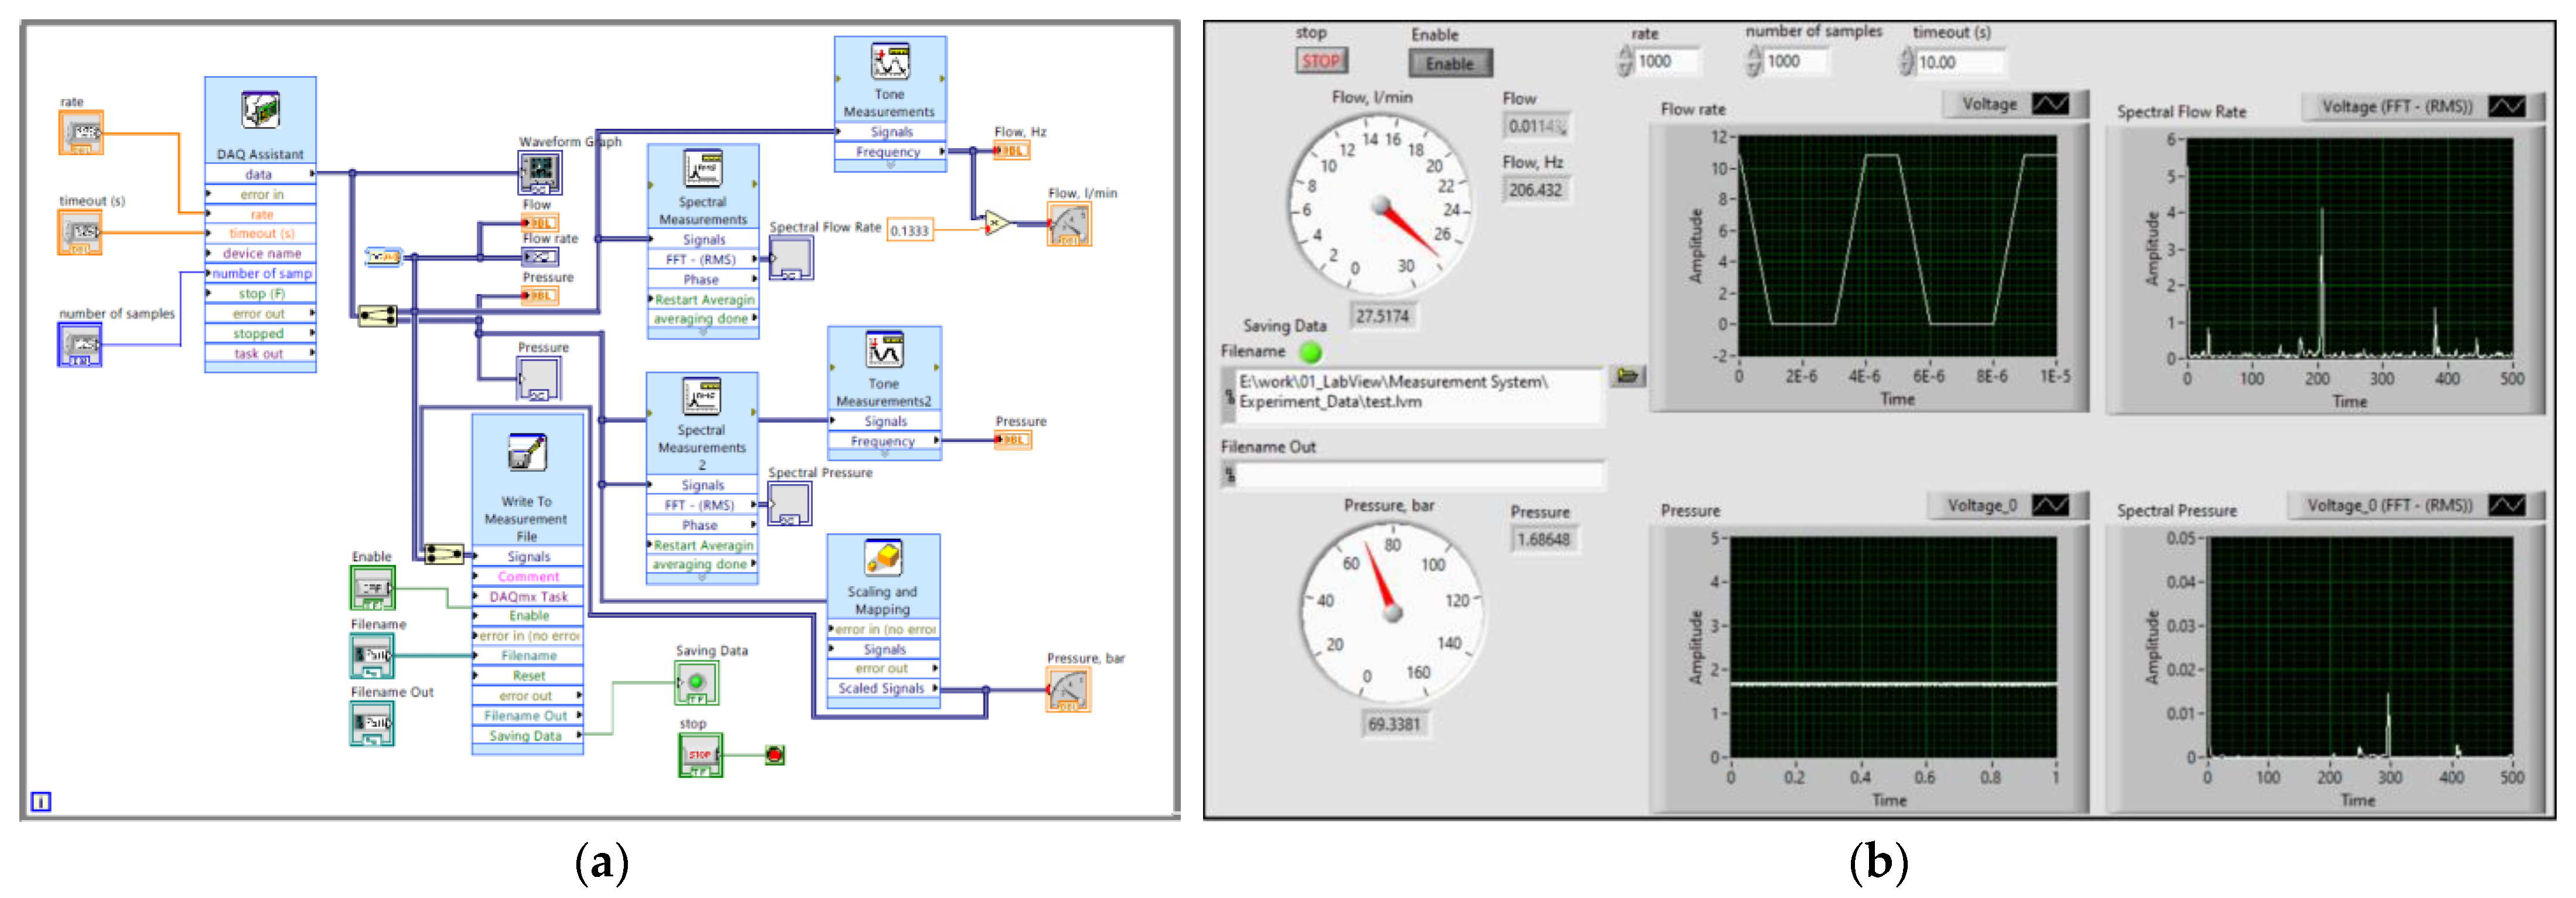This screenshot has width=2576, height=898.
Task: Select the rate control terminal in diagram
Action: click(81, 133)
